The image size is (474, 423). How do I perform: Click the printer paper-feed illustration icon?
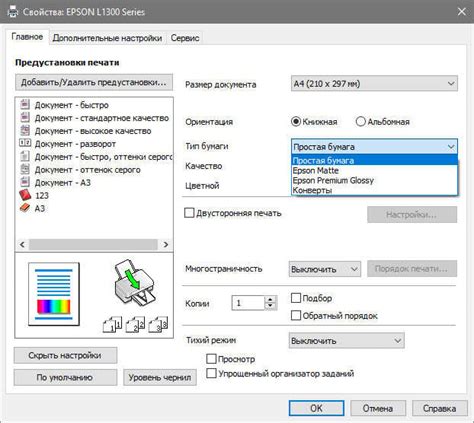[x=134, y=282]
